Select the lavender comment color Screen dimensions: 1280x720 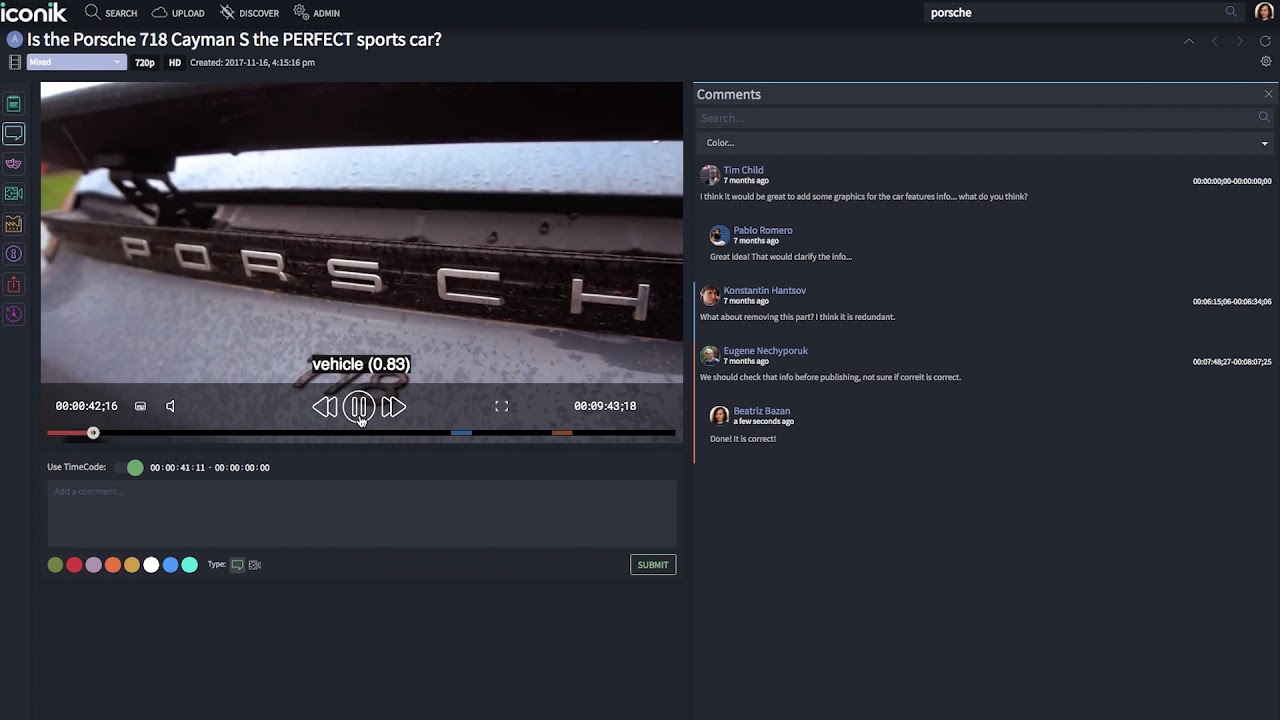[93, 565]
